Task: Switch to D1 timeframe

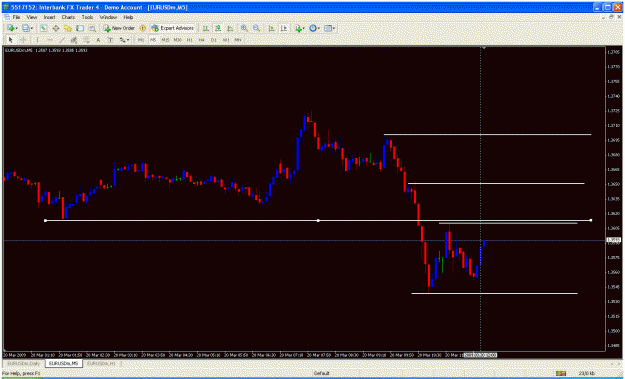Action: pyautogui.click(x=213, y=40)
